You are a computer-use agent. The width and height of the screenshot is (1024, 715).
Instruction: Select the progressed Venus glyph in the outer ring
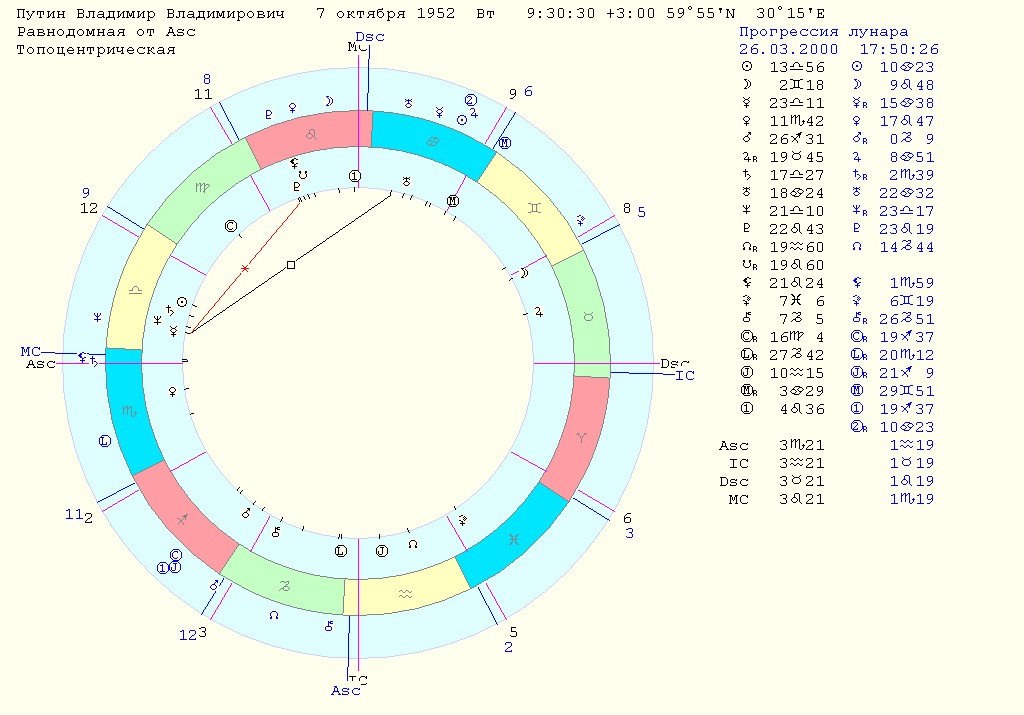(x=293, y=108)
